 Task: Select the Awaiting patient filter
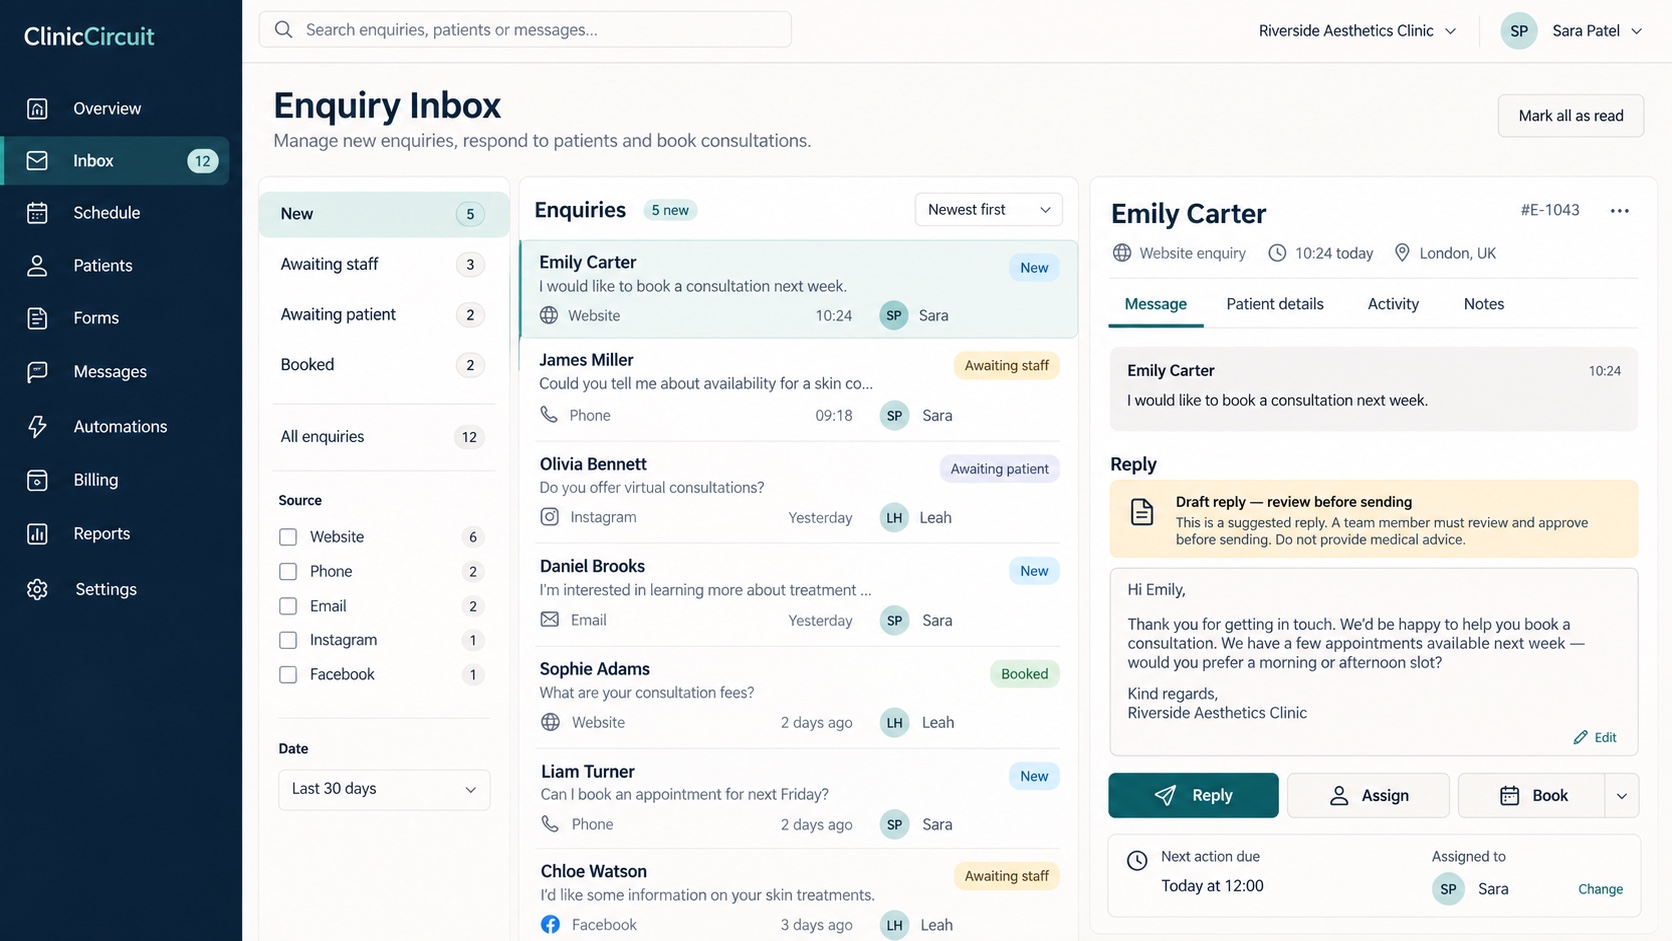point(384,314)
